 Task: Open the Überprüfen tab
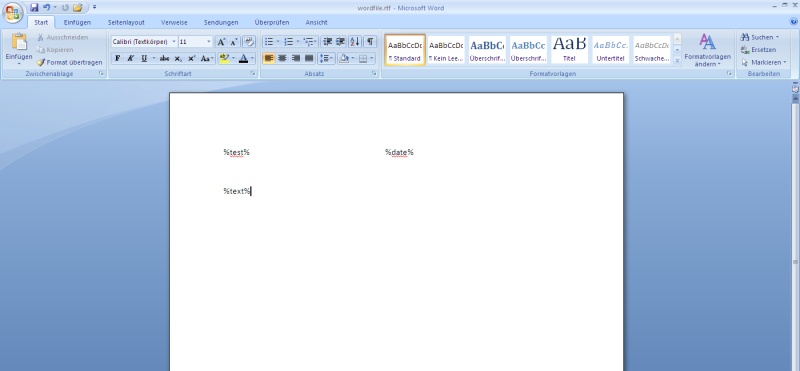[272, 22]
